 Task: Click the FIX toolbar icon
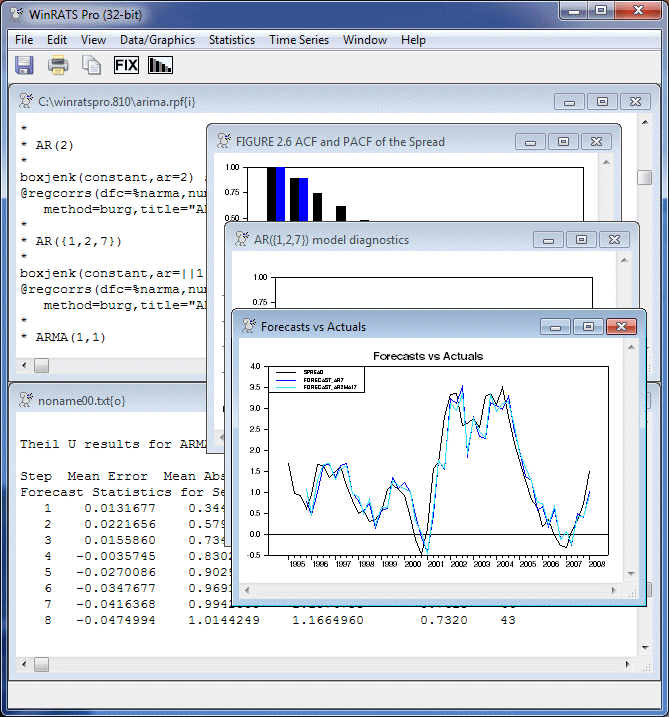(x=126, y=65)
